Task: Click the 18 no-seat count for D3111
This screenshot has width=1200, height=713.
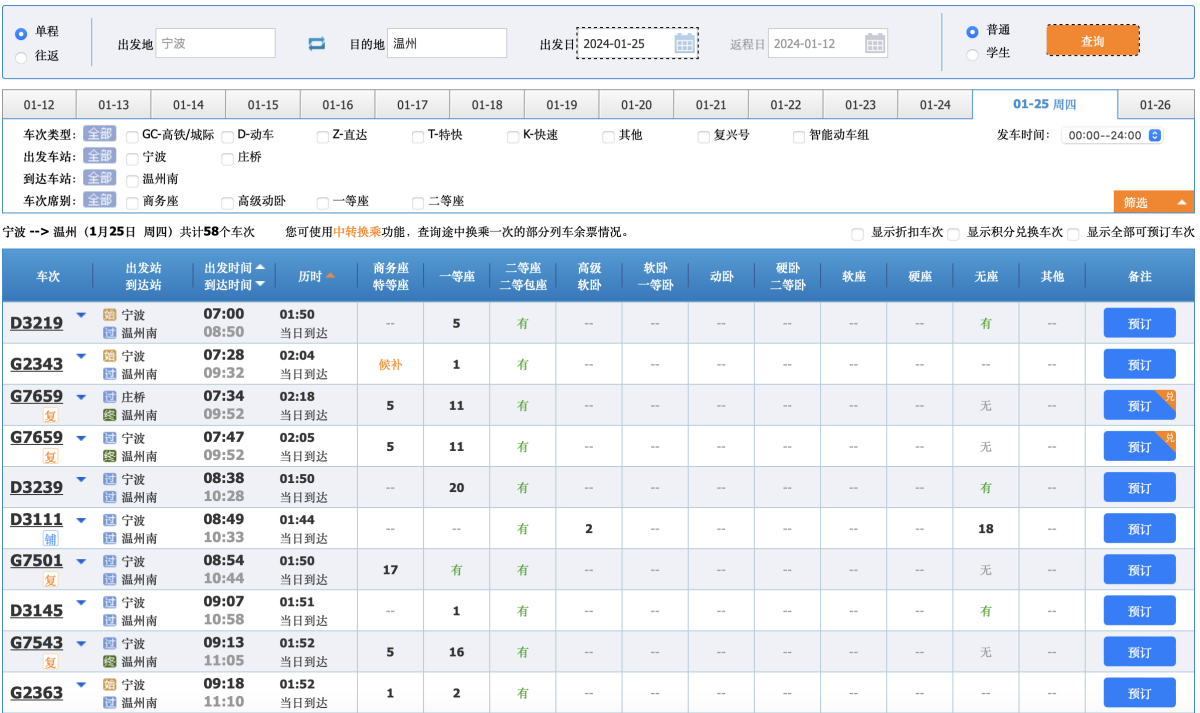Action: click(x=986, y=529)
